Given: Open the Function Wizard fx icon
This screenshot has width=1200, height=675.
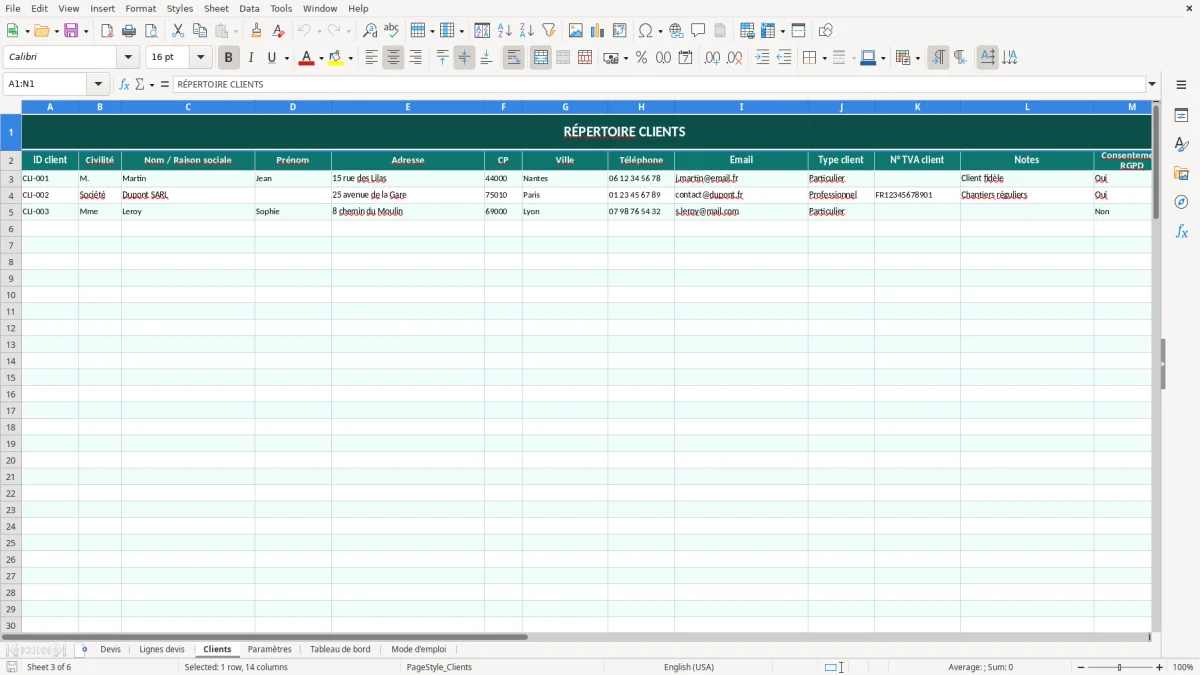Looking at the screenshot, I should tap(124, 85).
